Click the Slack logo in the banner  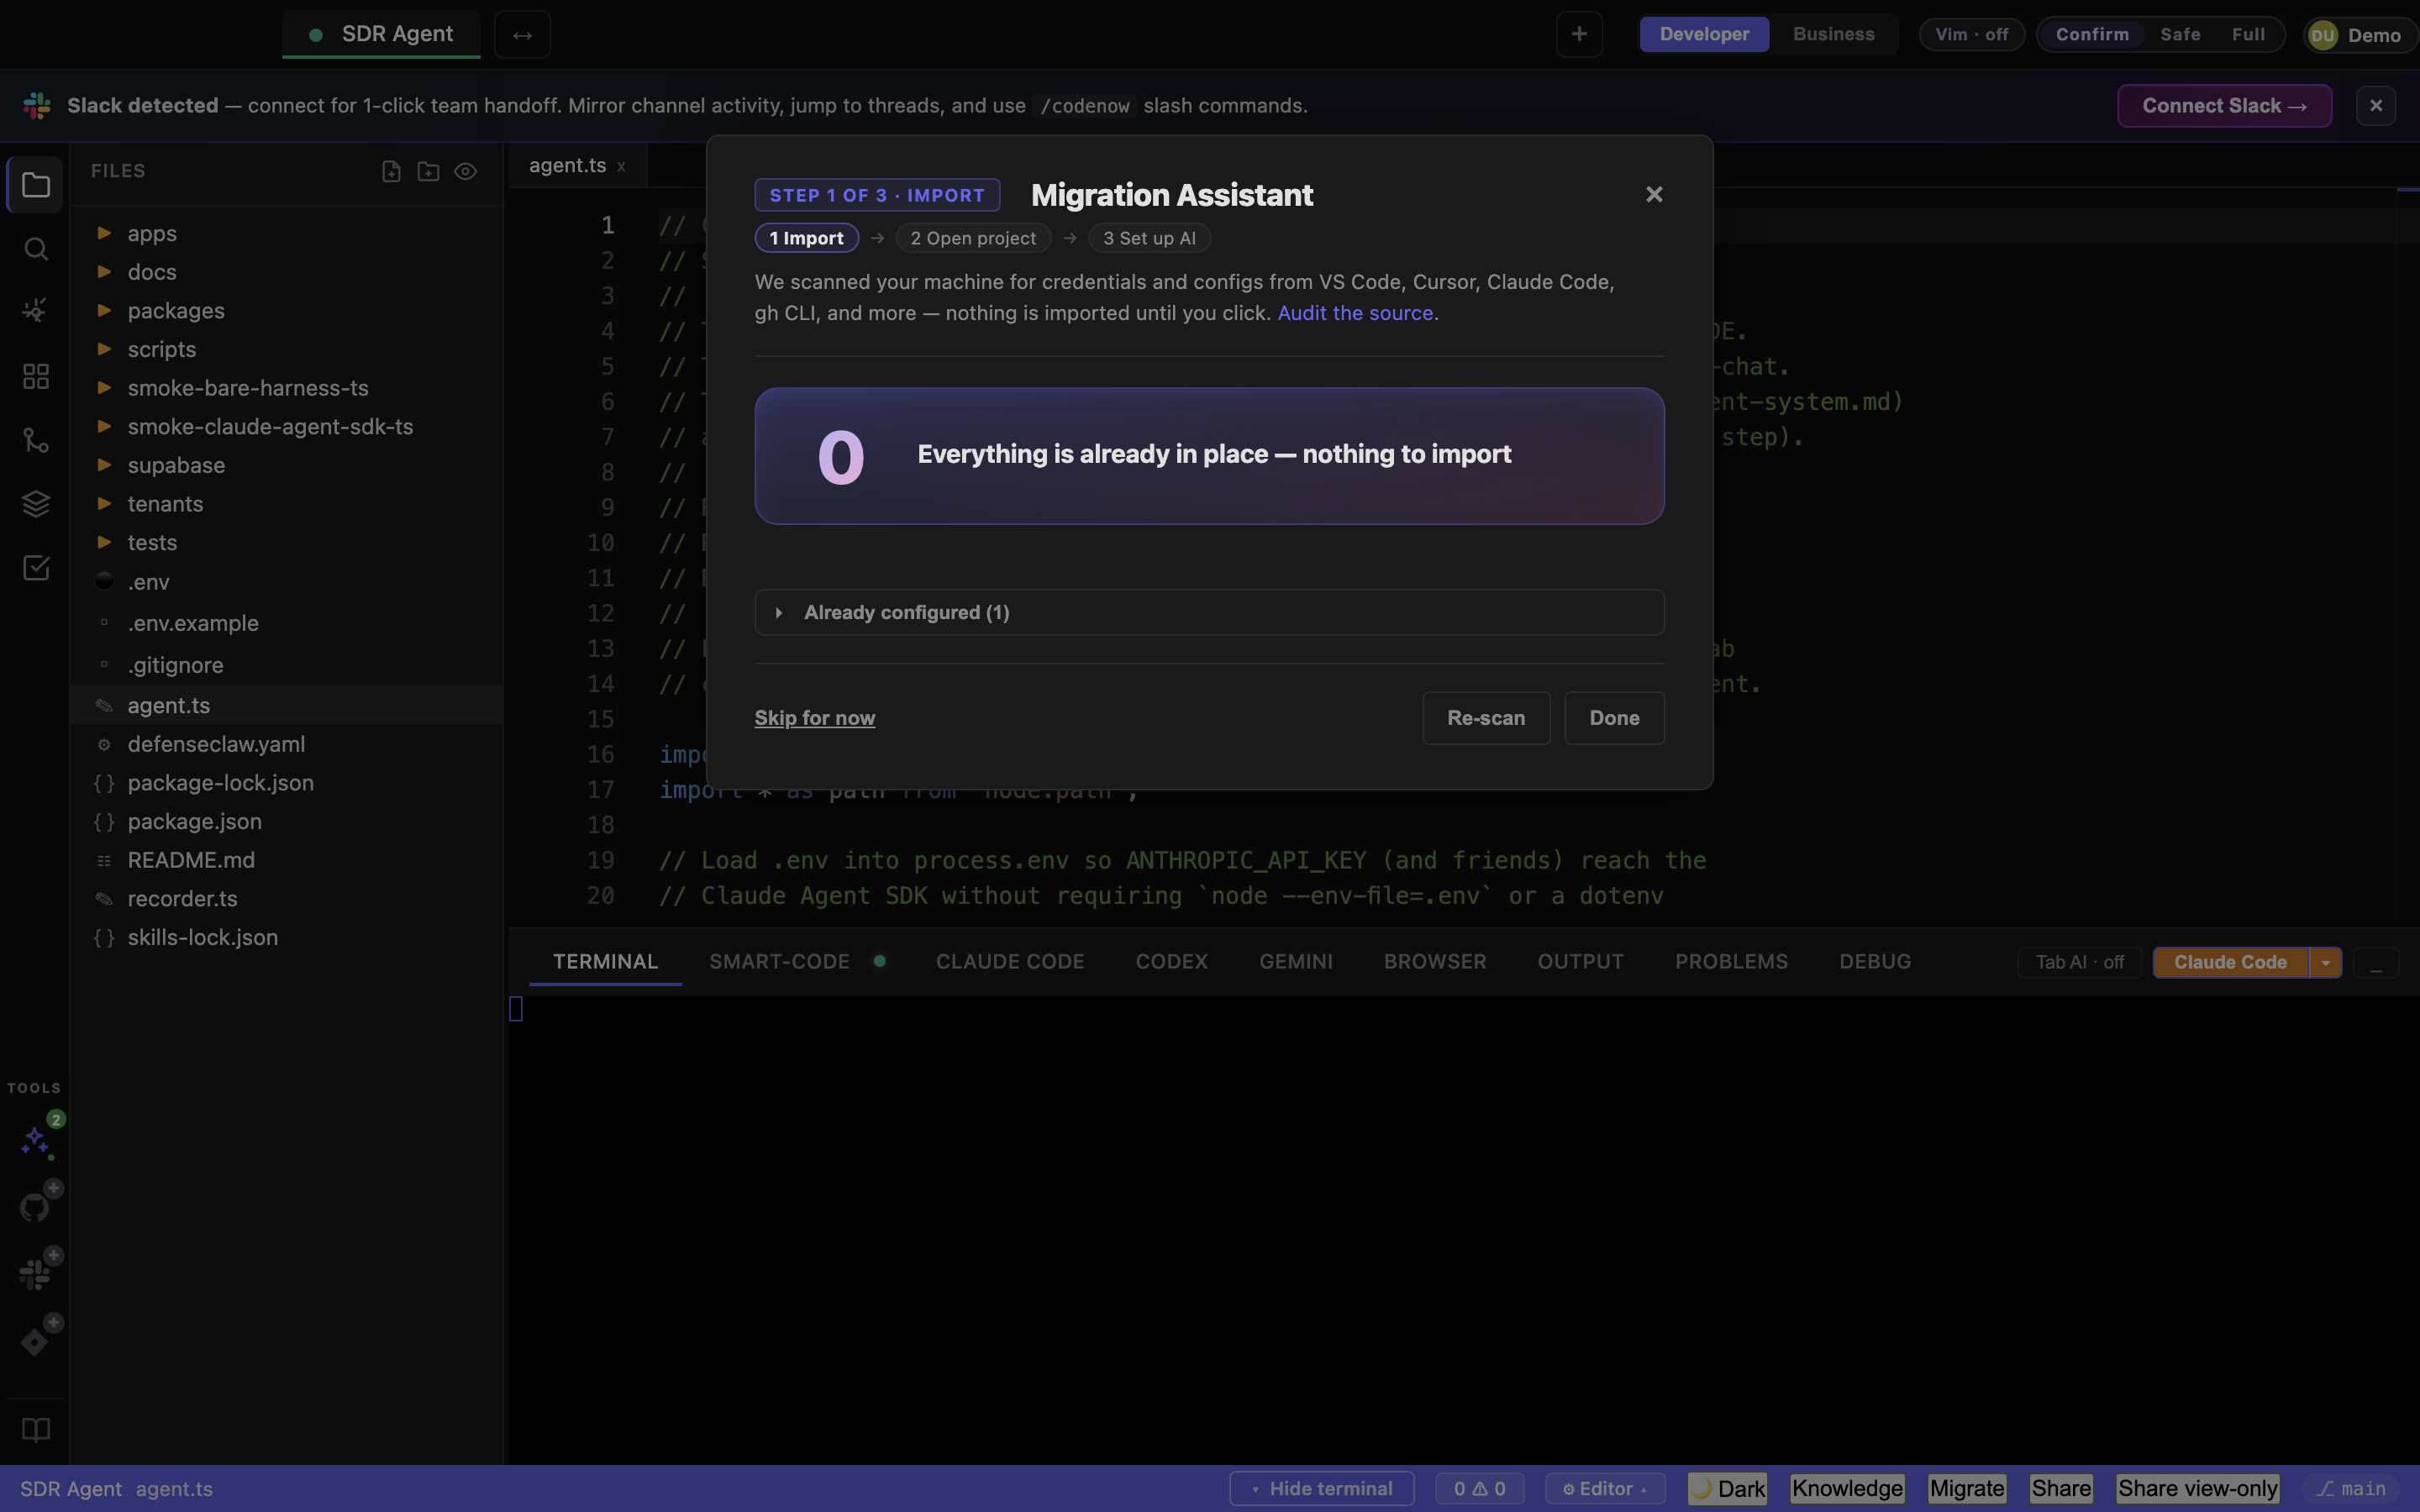click(37, 105)
